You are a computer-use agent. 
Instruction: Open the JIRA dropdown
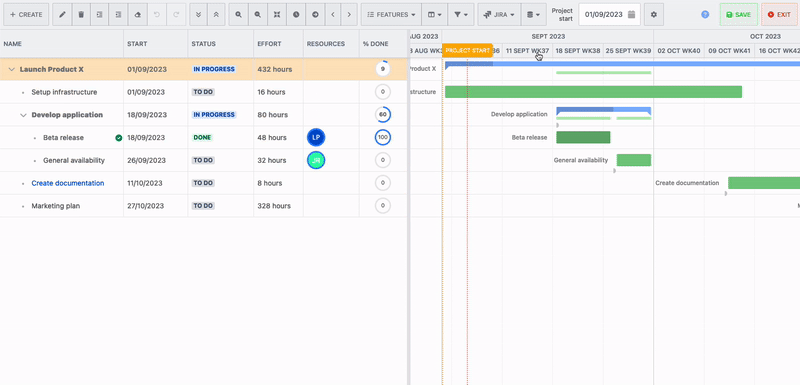499,15
